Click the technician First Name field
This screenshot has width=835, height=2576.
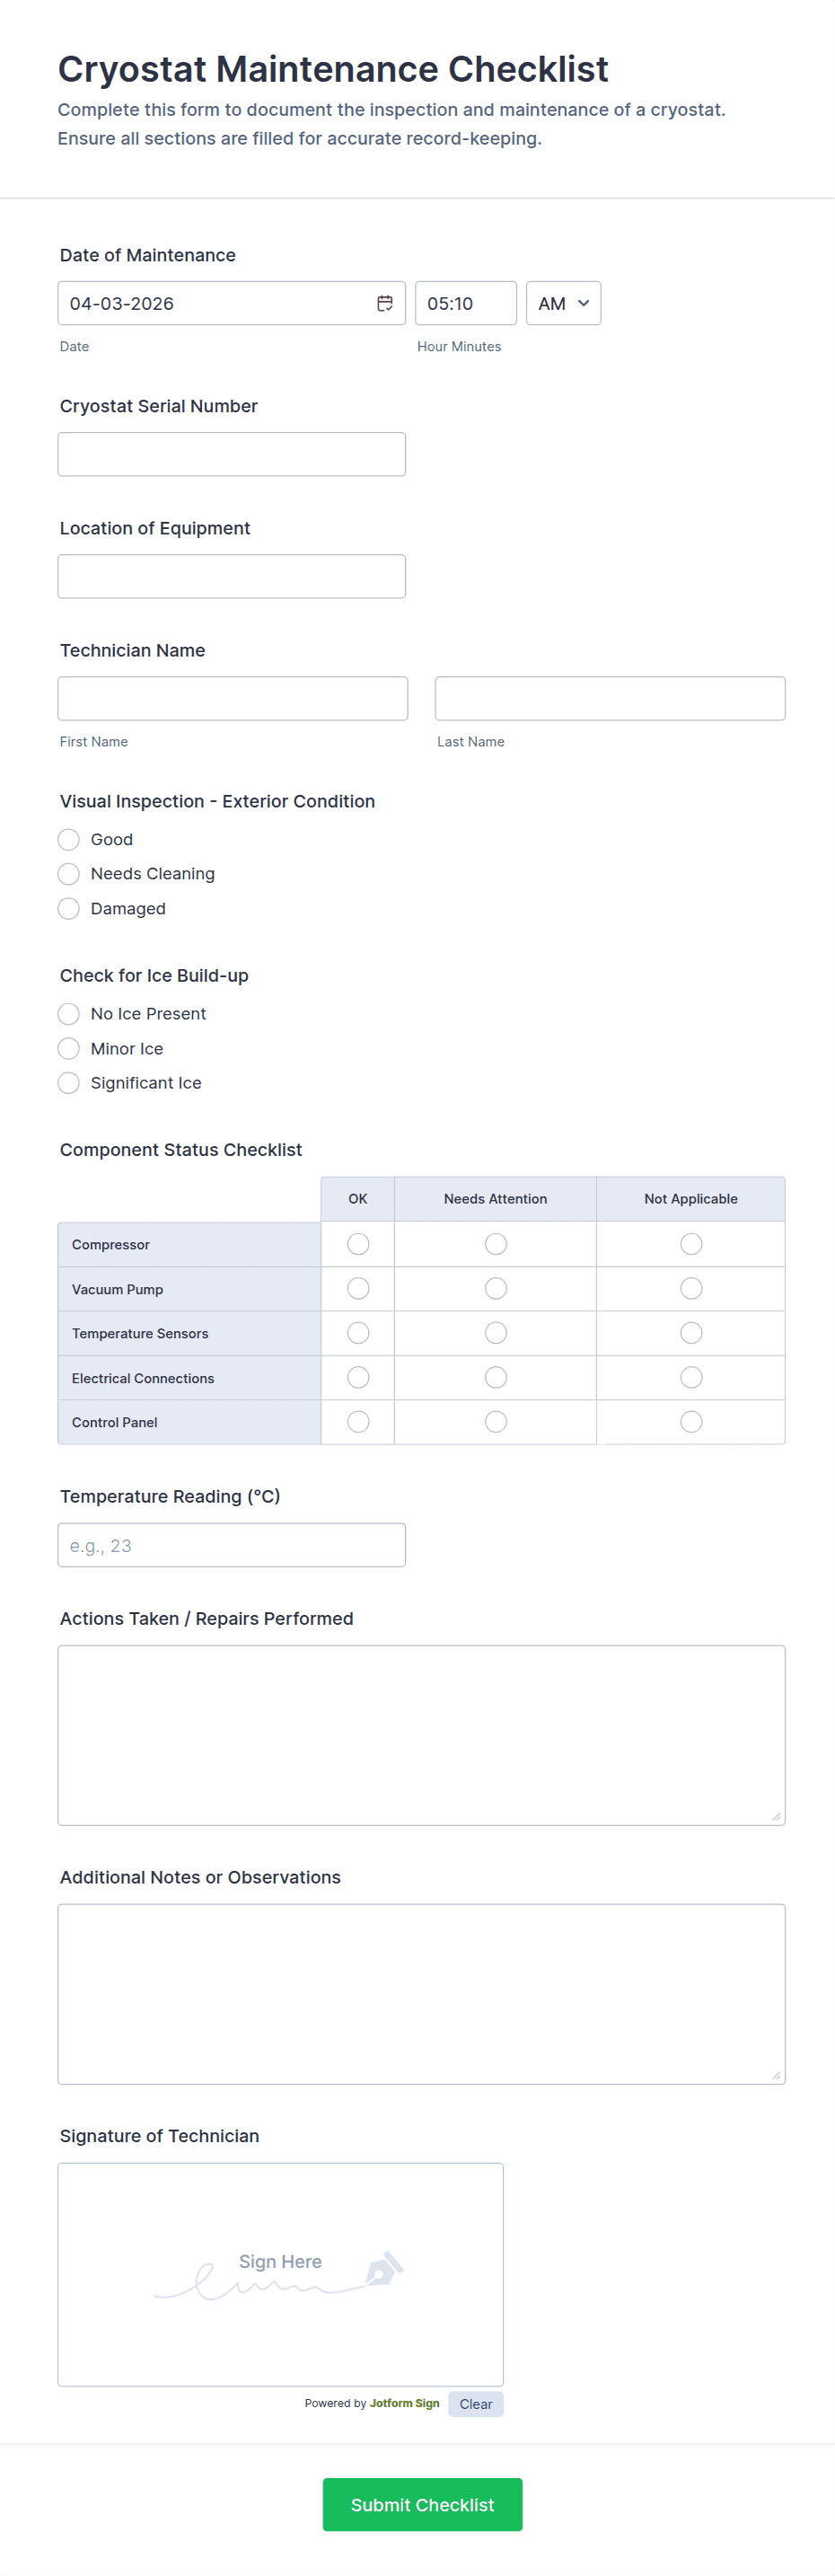coord(233,699)
